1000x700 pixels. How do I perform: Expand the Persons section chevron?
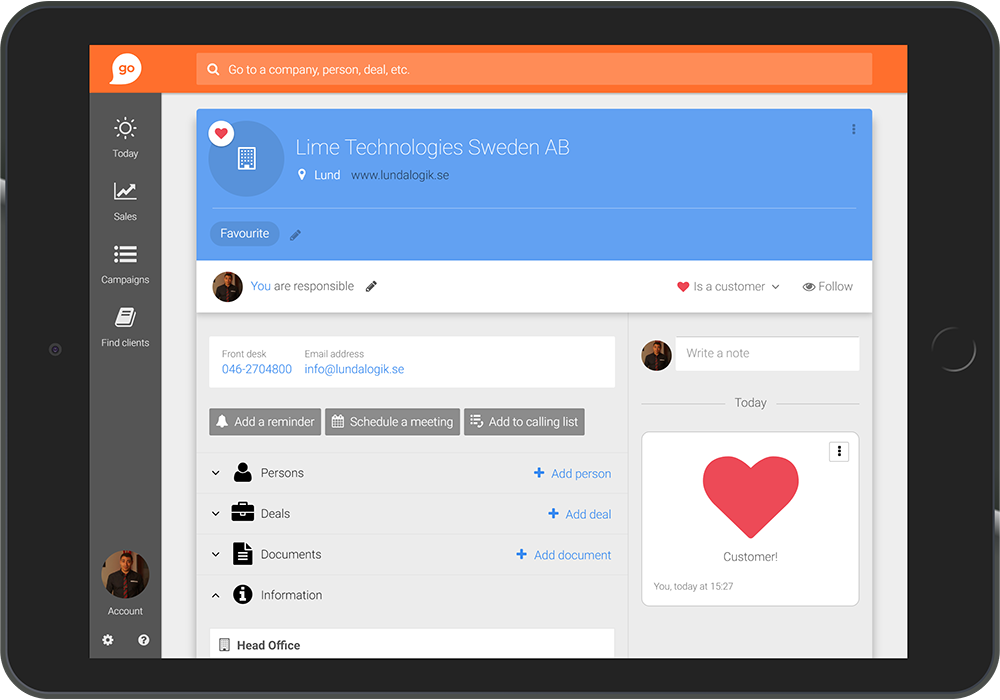click(x=216, y=473)
